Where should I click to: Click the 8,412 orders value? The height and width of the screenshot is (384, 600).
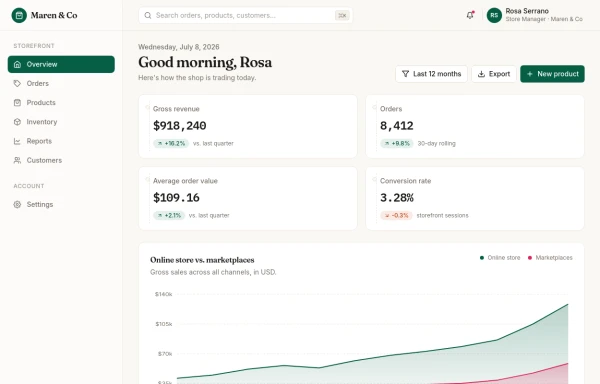point(396,125)
